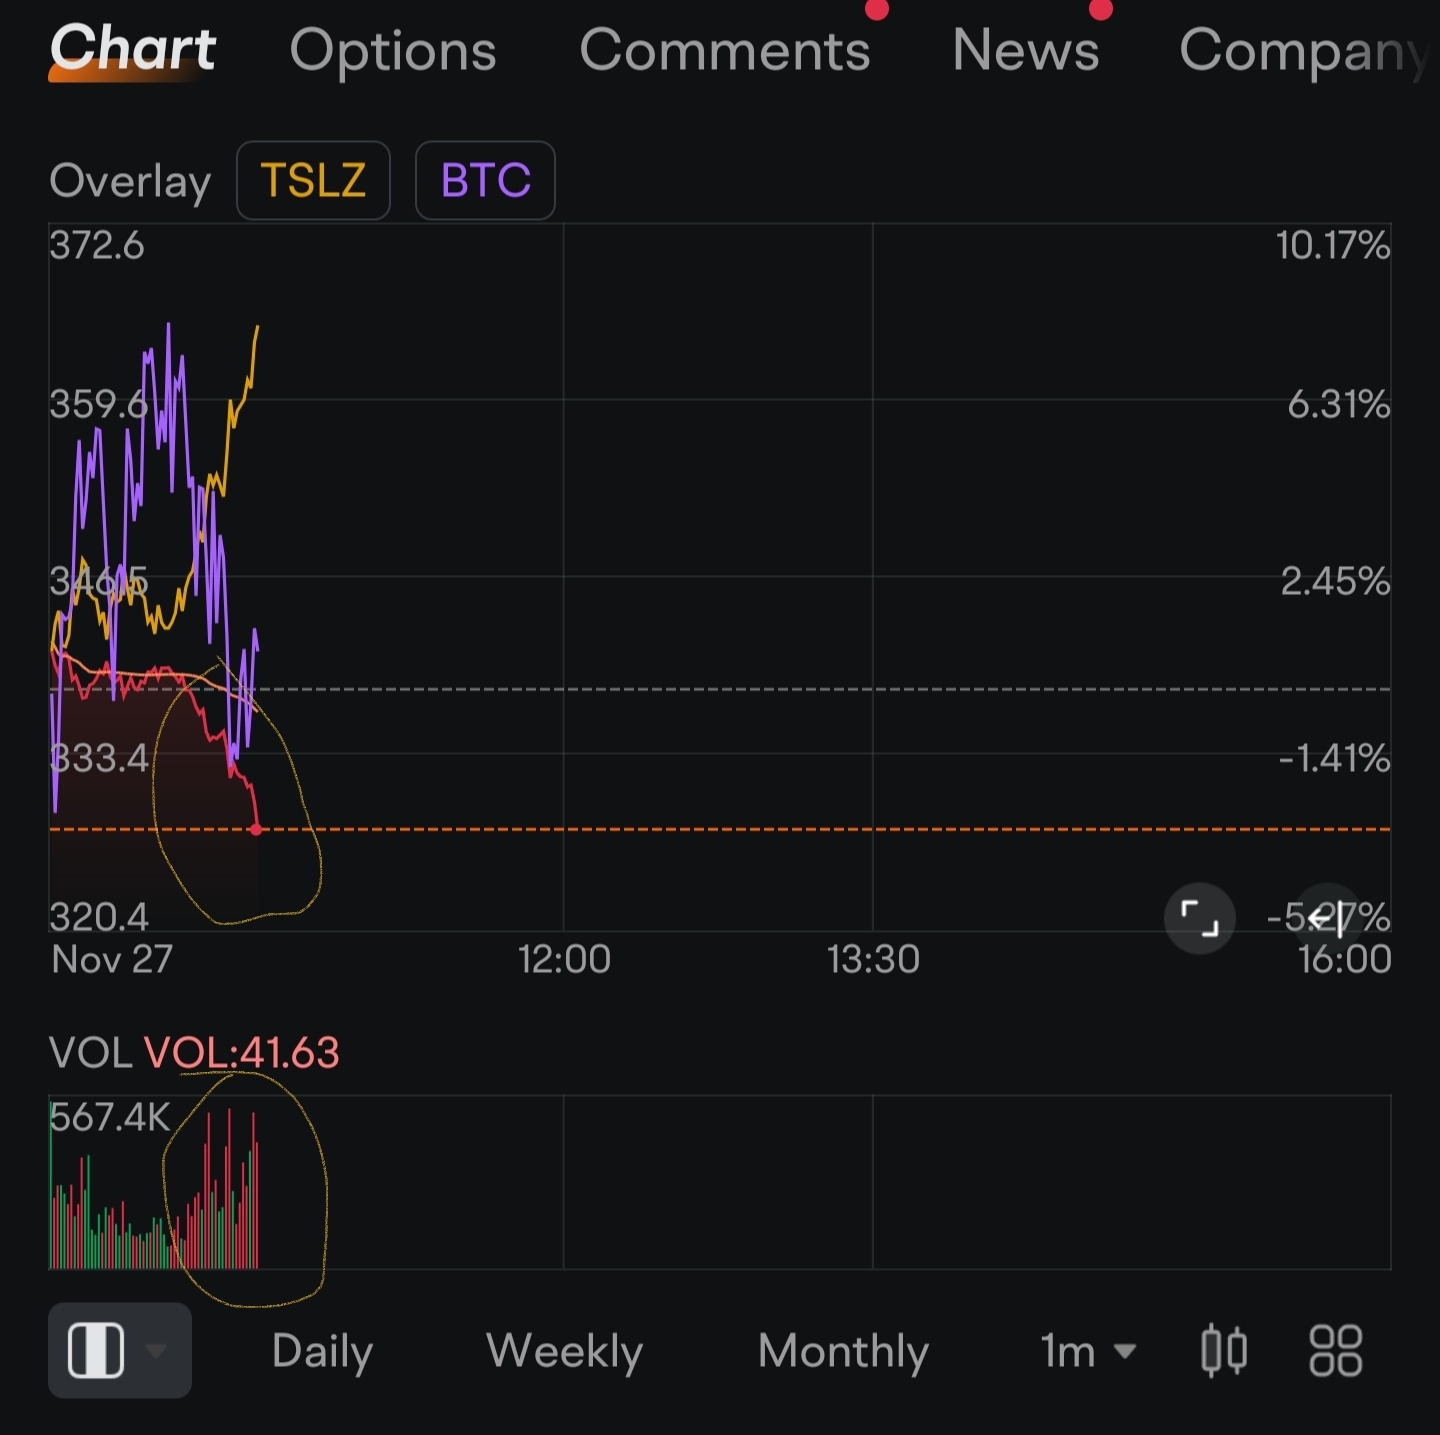
Task: Click the 16:00 time axis label
Action: click(1344, 959)
